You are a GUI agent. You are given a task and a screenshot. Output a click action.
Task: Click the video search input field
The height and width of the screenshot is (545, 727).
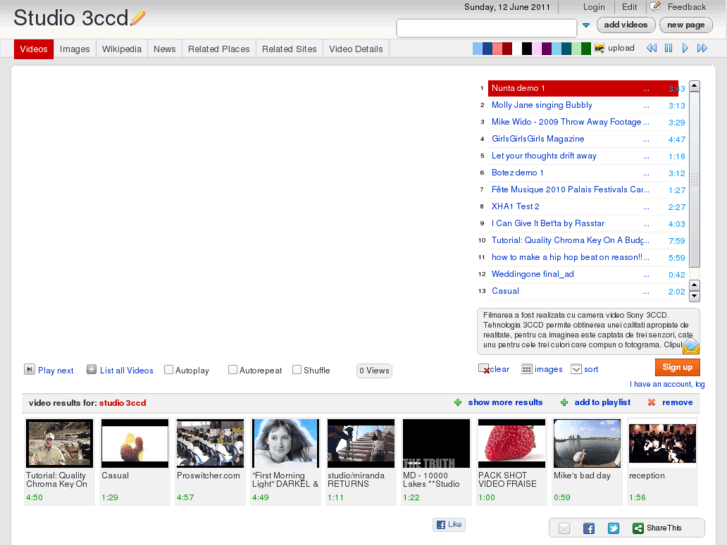486,28
